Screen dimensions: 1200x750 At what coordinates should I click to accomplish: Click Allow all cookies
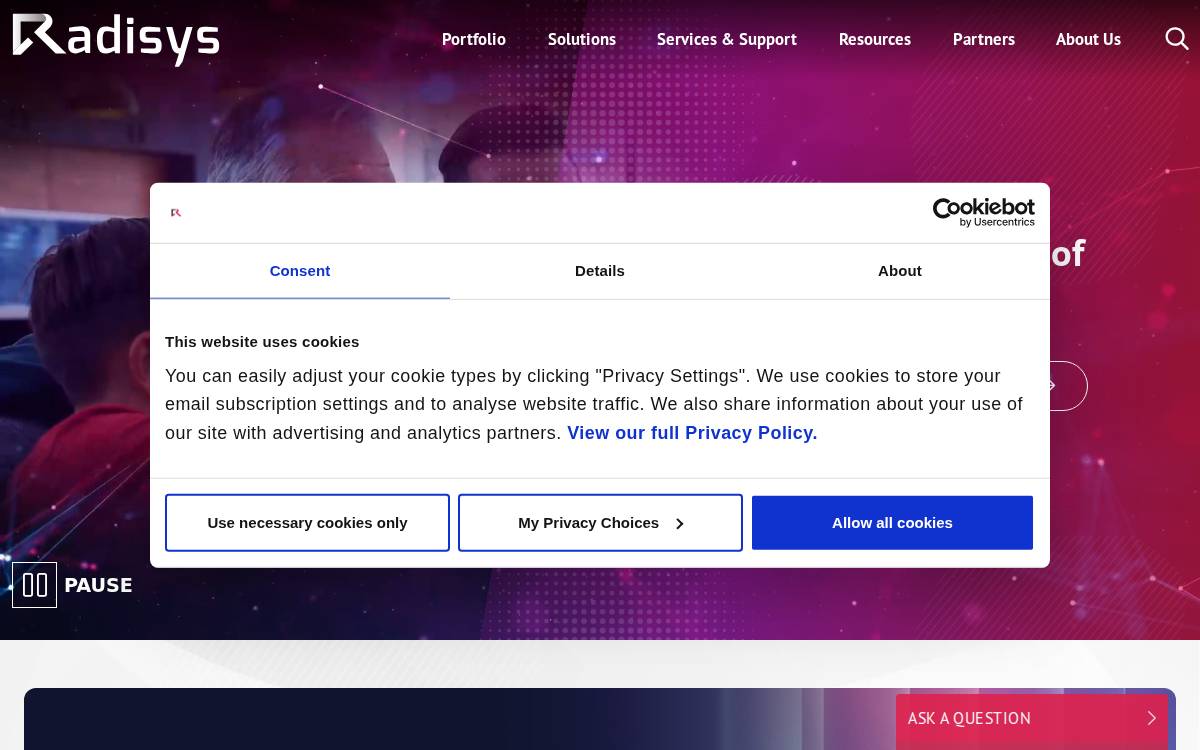892,523
